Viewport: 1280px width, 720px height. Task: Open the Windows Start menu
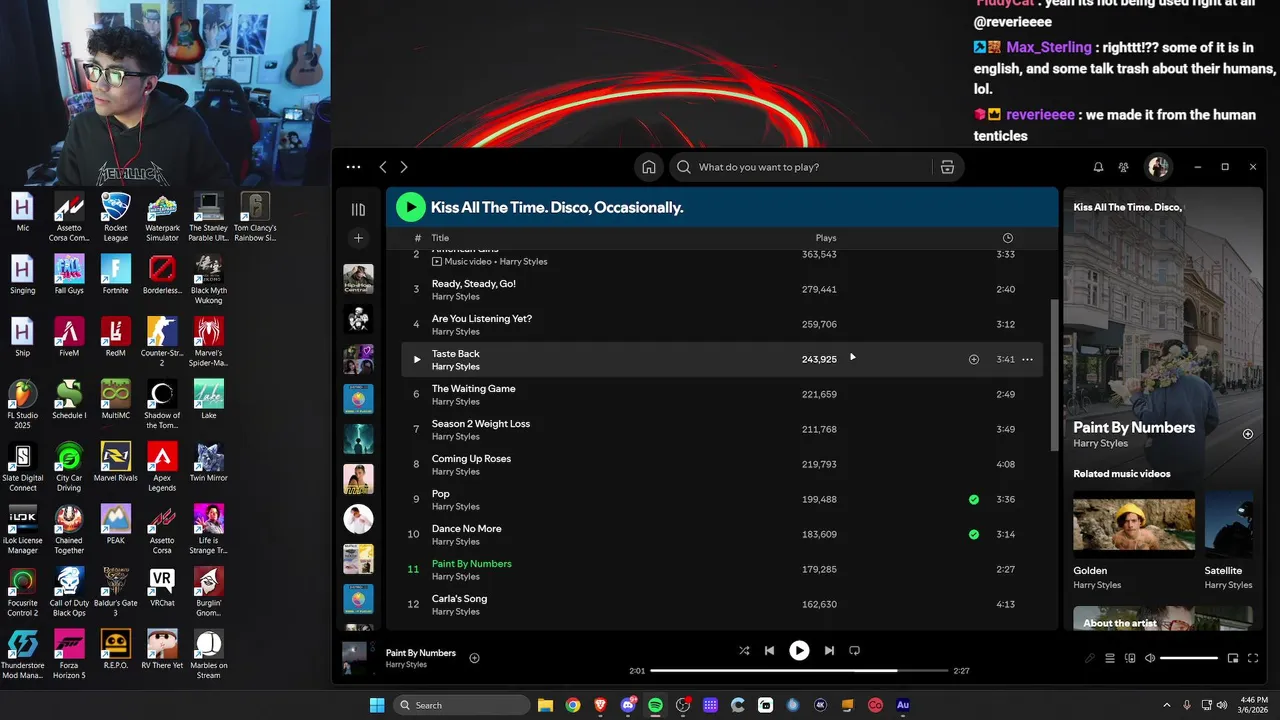pyautogui.click(x=377, y=705)
